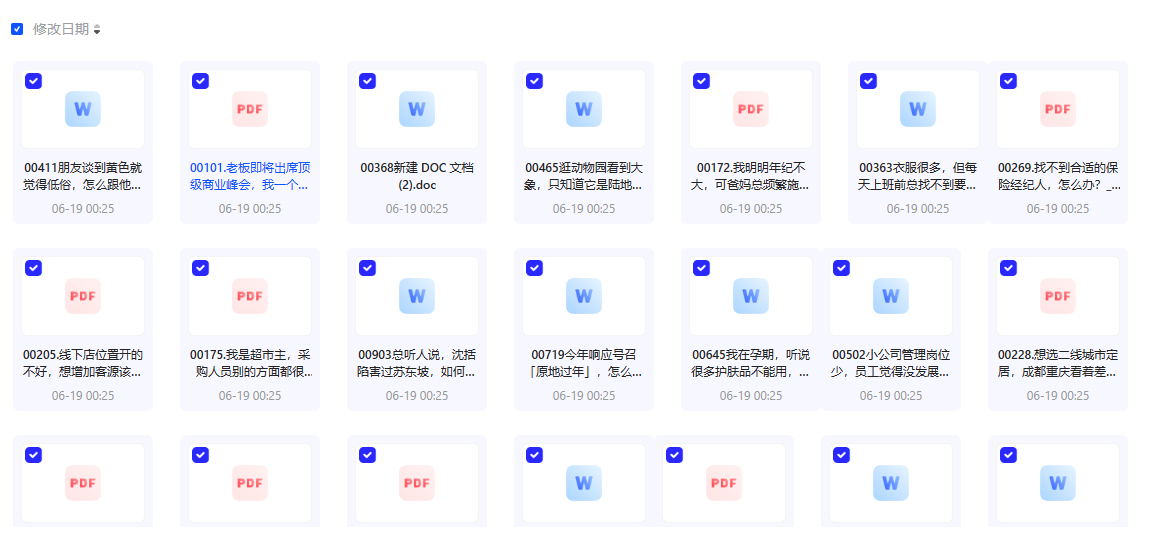
Task: Select file name 00205.线下店位置开的不好
Action: pyautogui.click(x=83, y=362)
